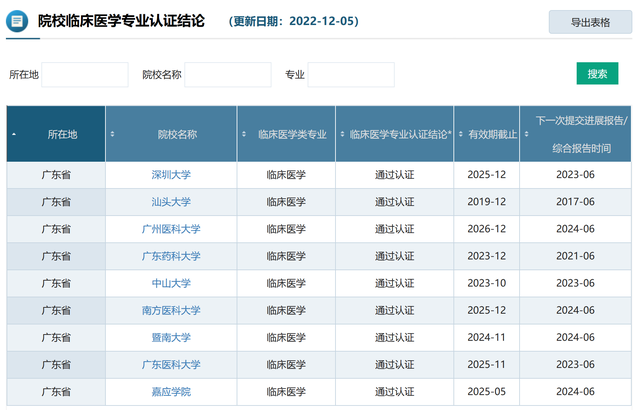This screenshot has width=640, height=410.
Task: Sort by 所在地 column arrow
Action: pos(14,134)
